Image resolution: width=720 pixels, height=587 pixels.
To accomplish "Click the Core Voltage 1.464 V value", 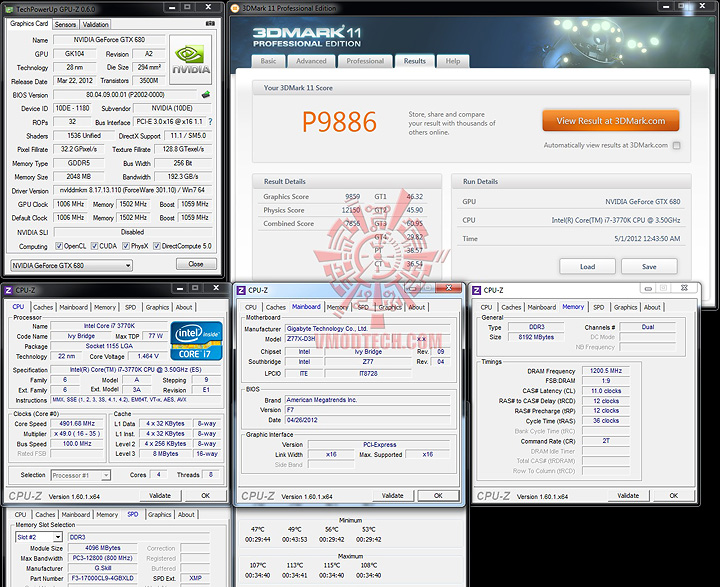I will point(148,356).
